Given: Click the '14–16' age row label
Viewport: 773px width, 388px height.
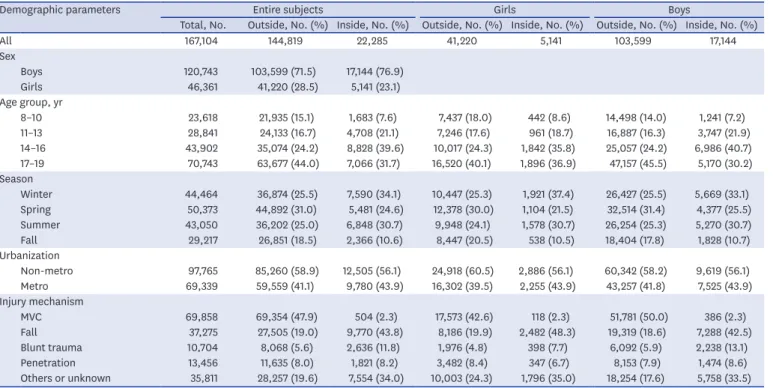Looking at the screenshot, I should 32,148.
